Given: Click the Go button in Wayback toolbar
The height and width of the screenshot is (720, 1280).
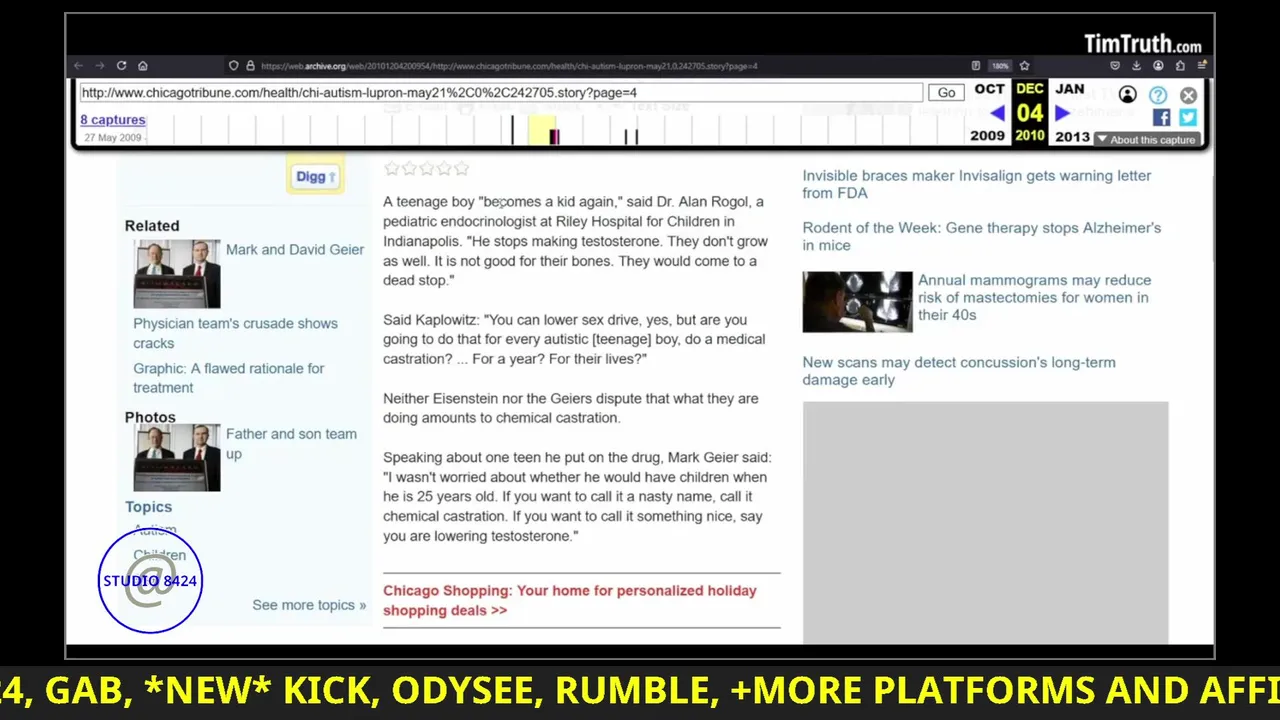Looking at the screenshot, I should 946,92.
